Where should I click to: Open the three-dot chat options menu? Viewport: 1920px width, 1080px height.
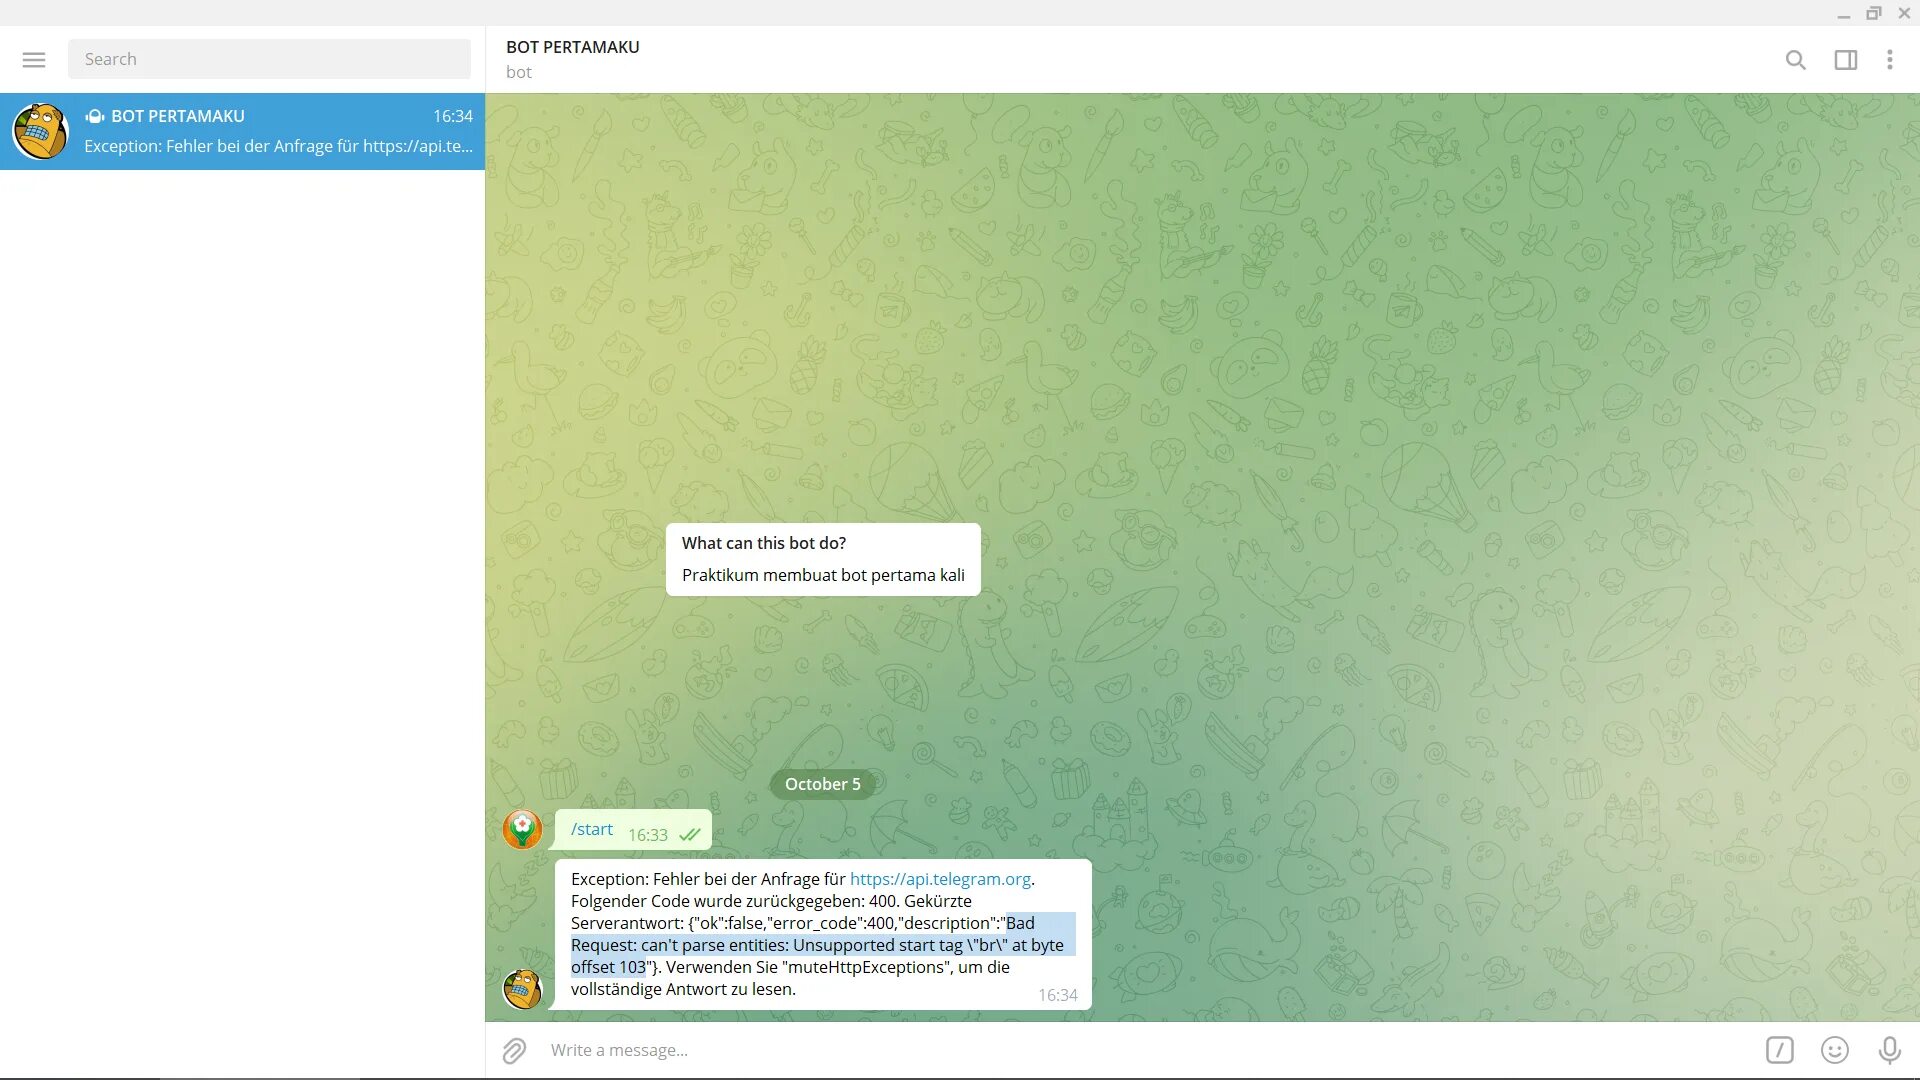[x=1889, y=60]
